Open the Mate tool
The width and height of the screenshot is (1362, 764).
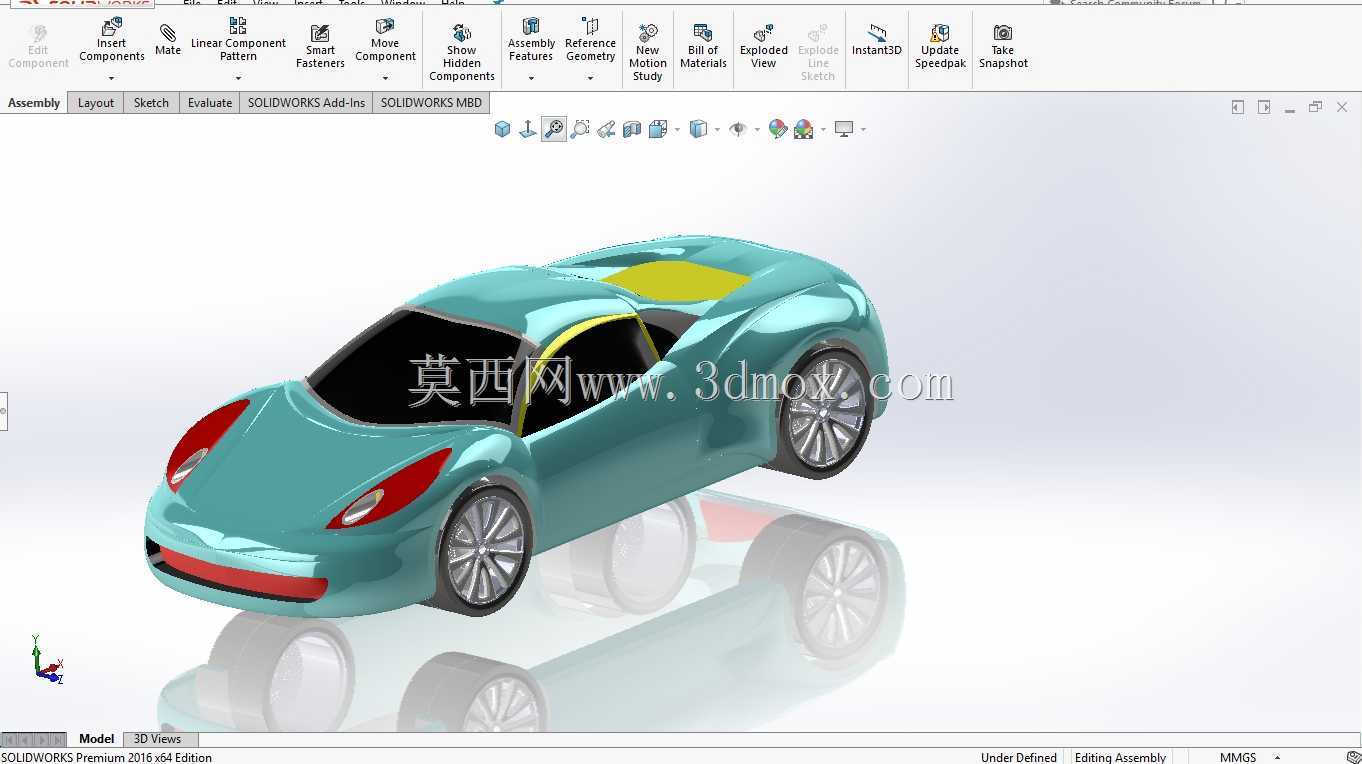click(x=168, y=40)
